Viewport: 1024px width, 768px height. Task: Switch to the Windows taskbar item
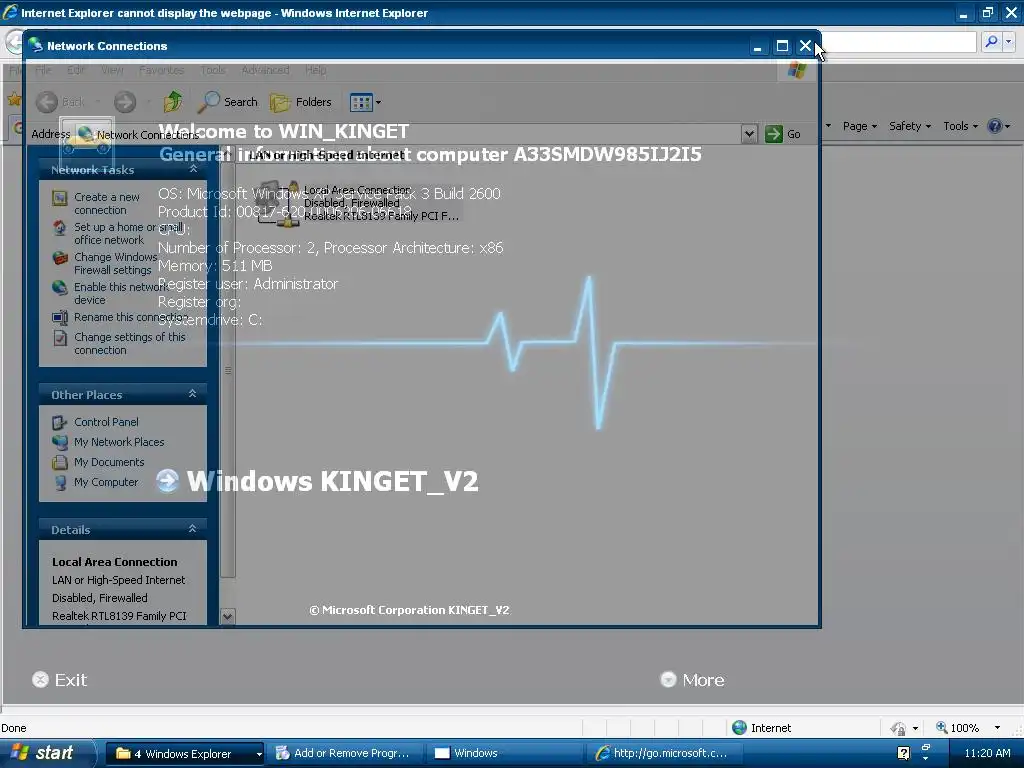[x=503, y=754]
